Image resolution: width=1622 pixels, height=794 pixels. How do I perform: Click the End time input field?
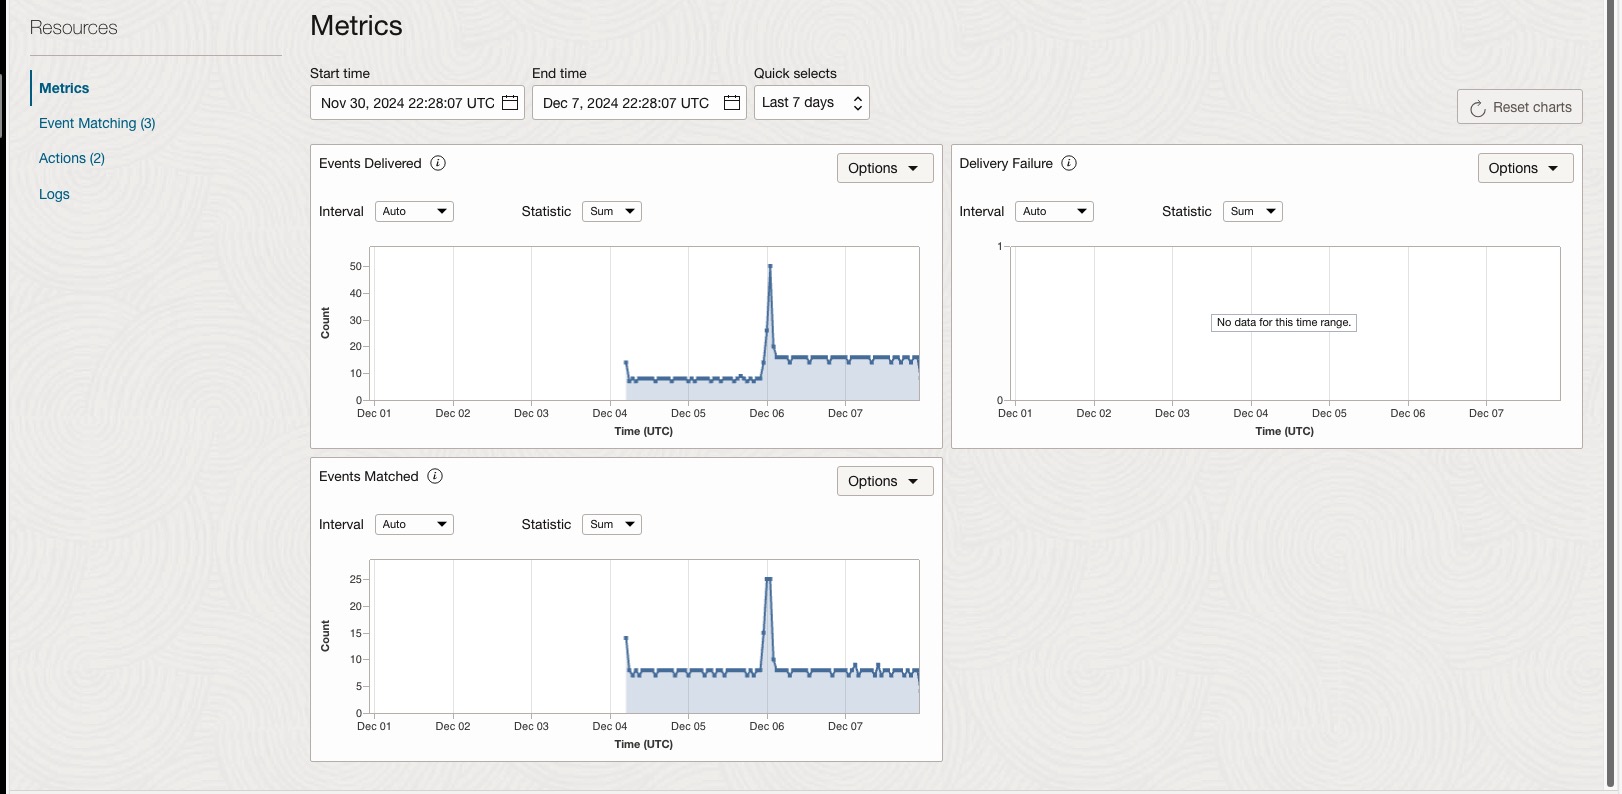pos(639,103)
